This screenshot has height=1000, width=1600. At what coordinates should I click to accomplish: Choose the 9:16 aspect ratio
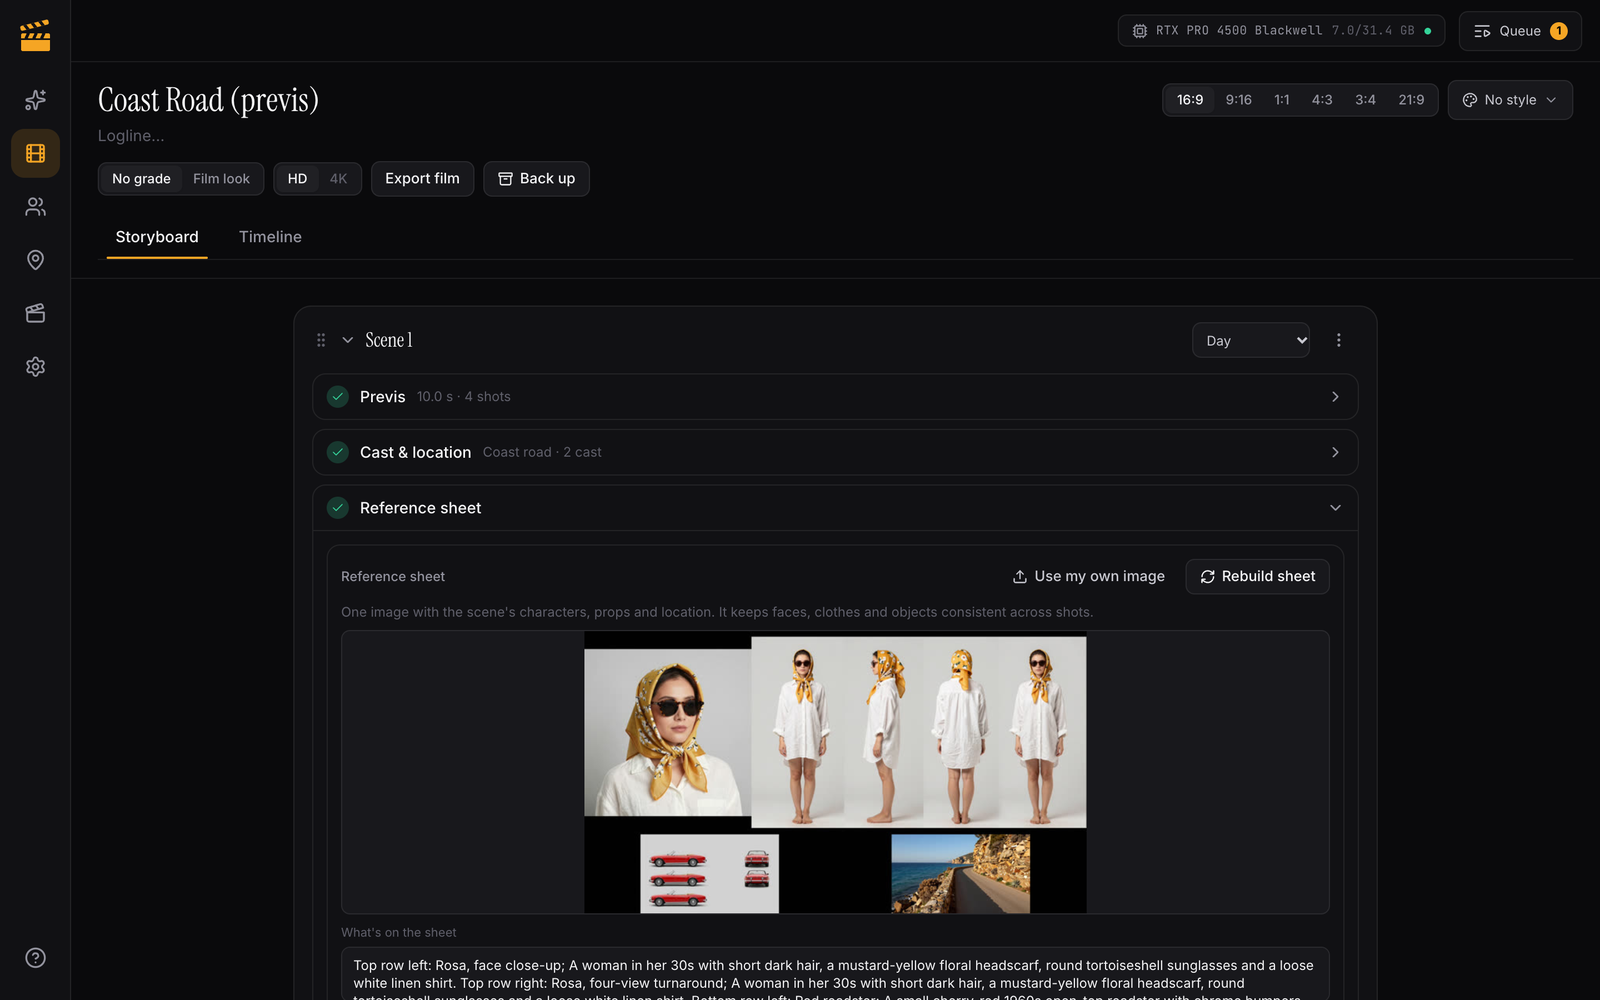tap(1238, 100)
